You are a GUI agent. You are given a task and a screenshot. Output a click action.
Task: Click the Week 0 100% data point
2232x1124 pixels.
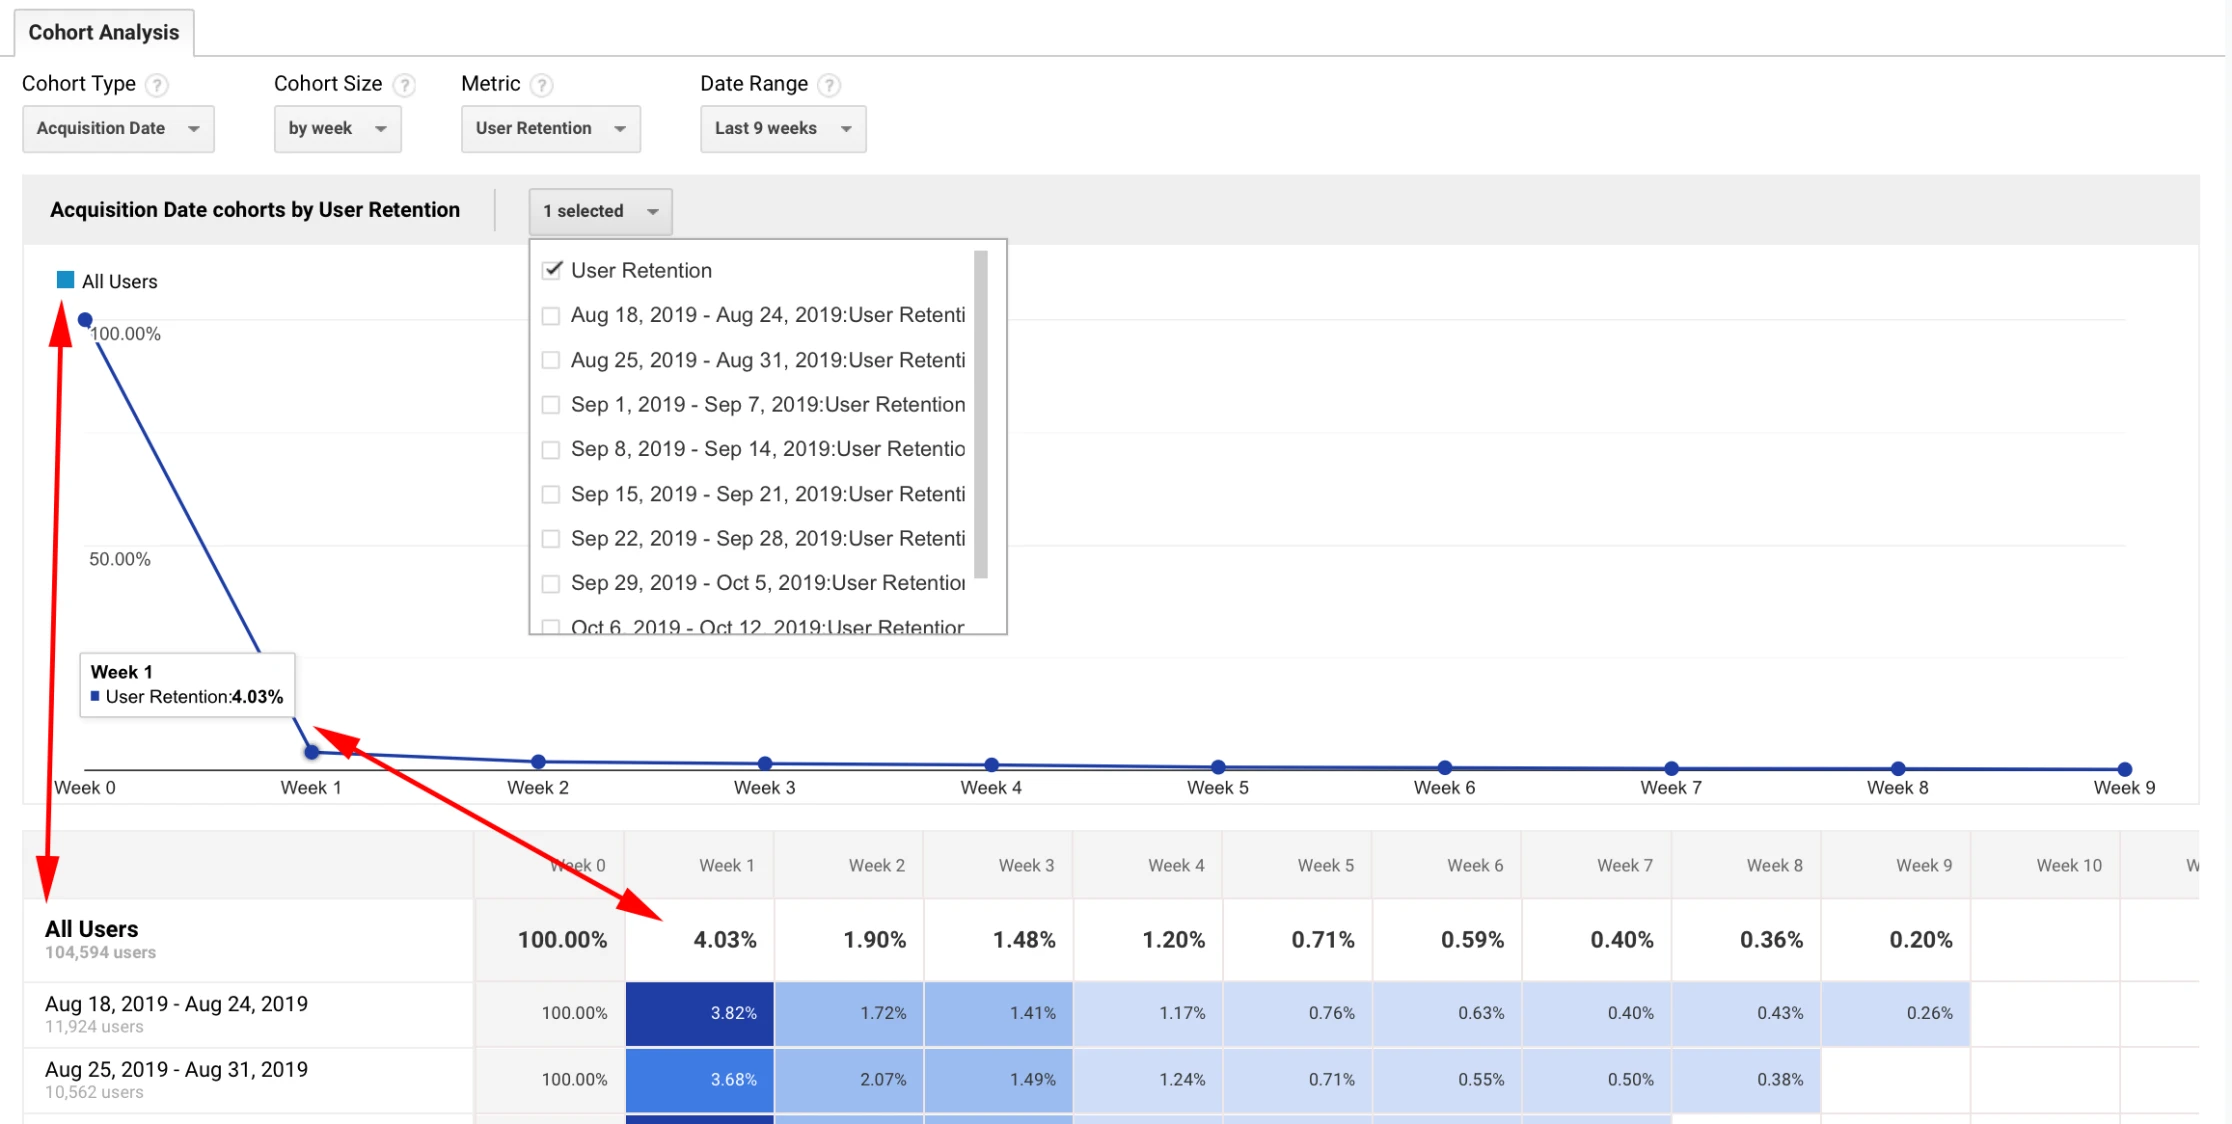point(85,320)
